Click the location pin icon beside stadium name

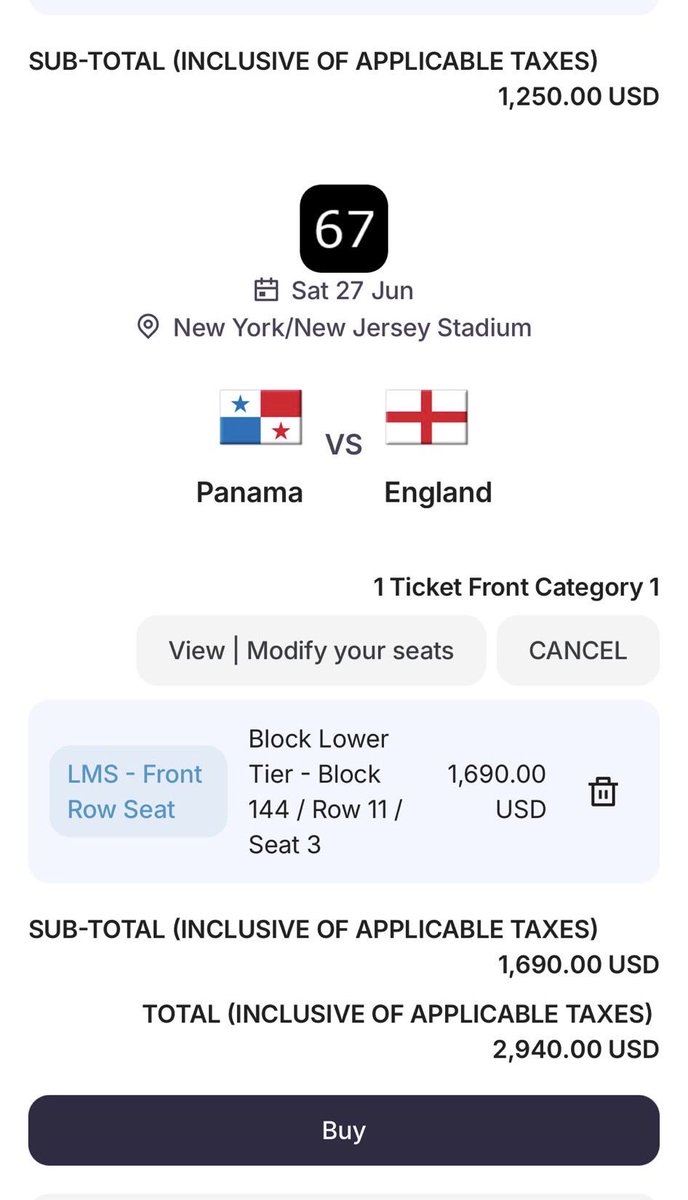(148, 327)
